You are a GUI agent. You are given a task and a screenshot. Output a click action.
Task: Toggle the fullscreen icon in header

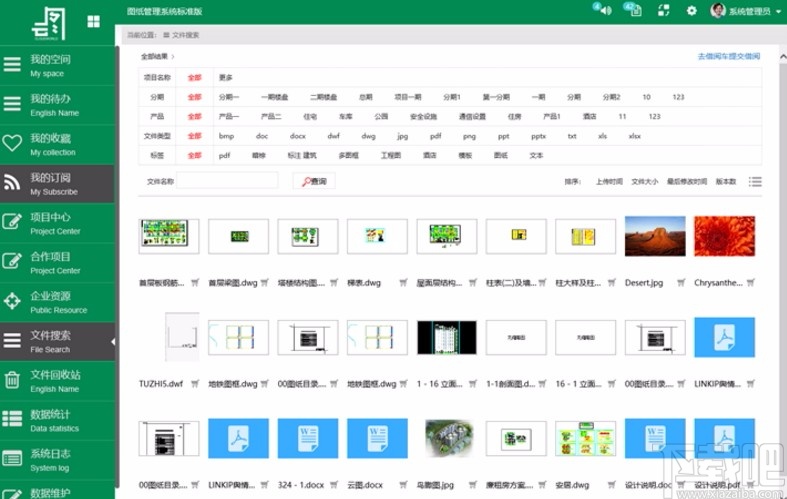[x=664, y=11]
